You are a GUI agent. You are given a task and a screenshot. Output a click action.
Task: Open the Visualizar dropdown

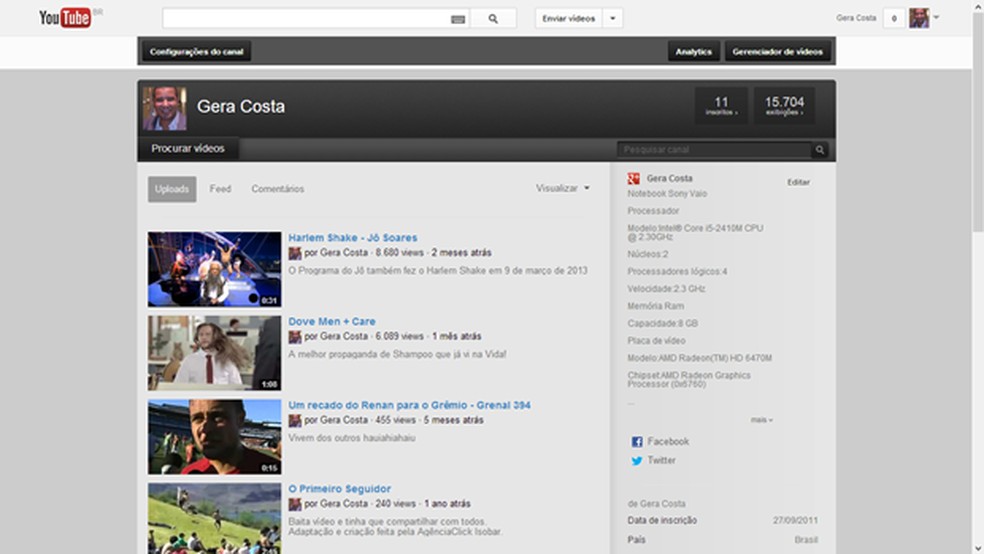tap(562, 188)
